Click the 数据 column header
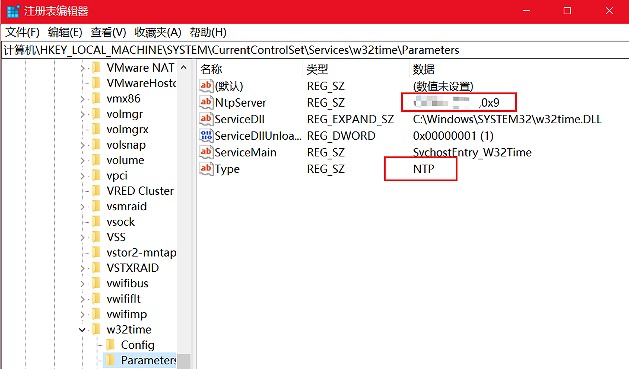 point(424,69)
